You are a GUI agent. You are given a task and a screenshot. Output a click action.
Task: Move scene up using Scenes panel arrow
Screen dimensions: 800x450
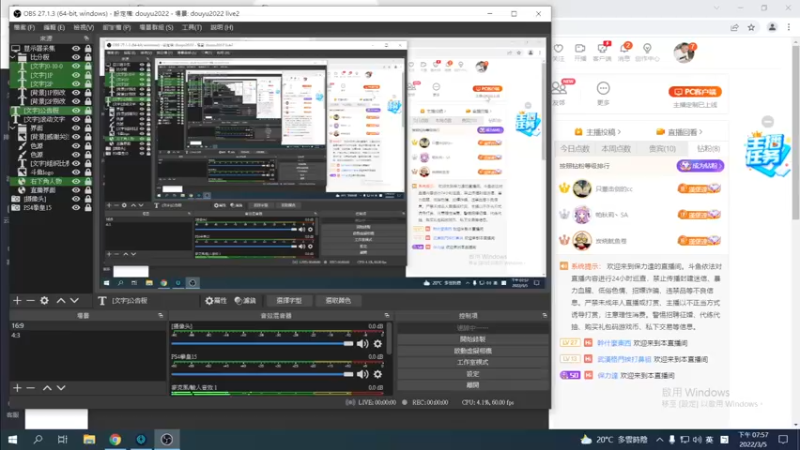pyautogui.click(x=47, y=388)
